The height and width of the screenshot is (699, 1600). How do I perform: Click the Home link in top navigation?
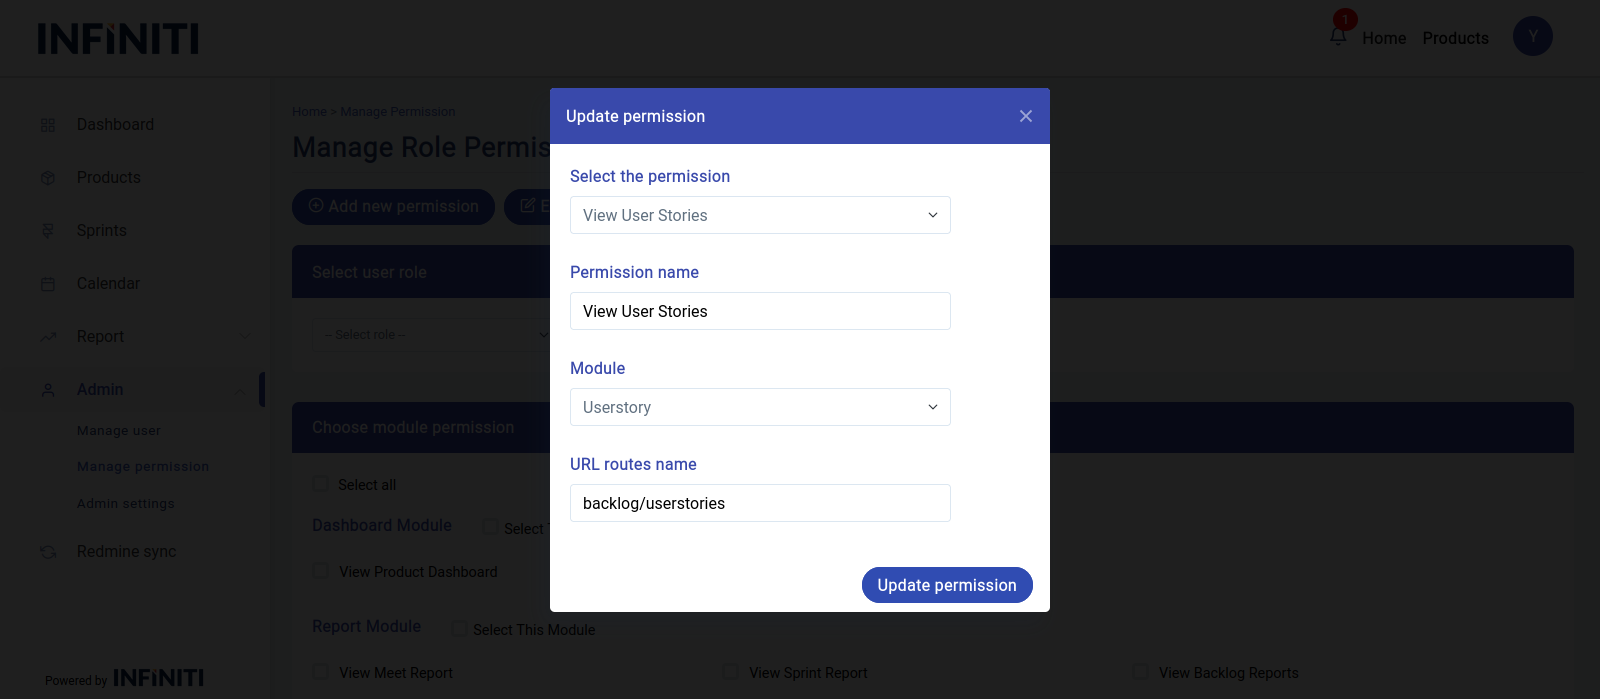coord(1384,38)
